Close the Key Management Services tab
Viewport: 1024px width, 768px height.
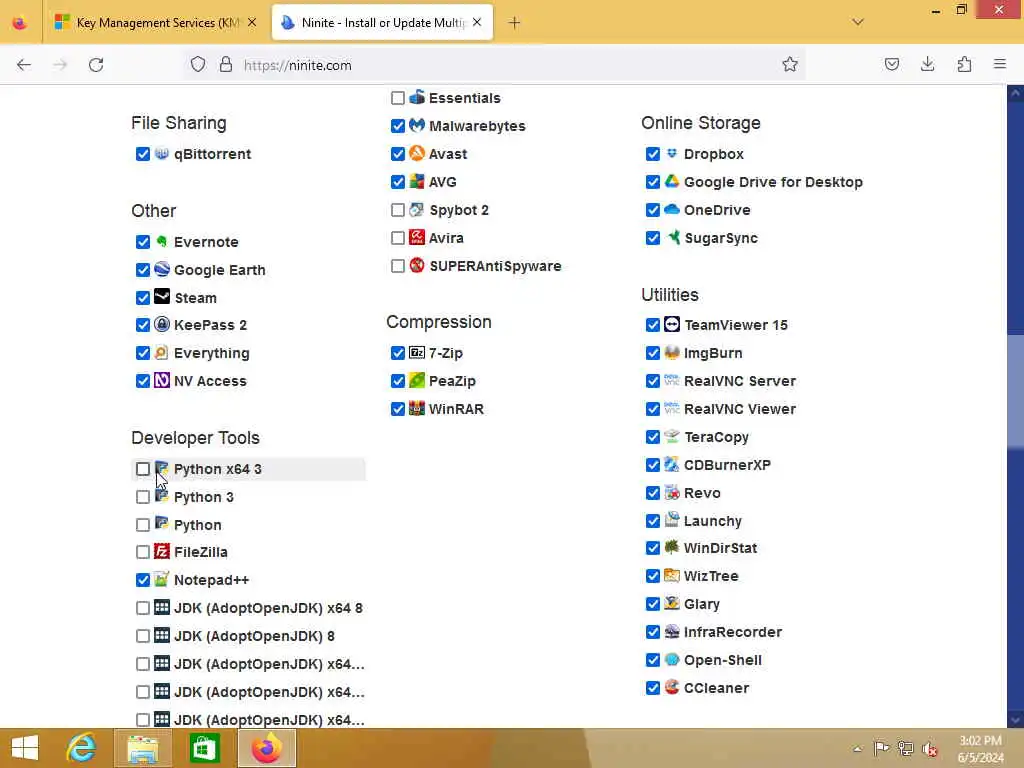point(252,22)
